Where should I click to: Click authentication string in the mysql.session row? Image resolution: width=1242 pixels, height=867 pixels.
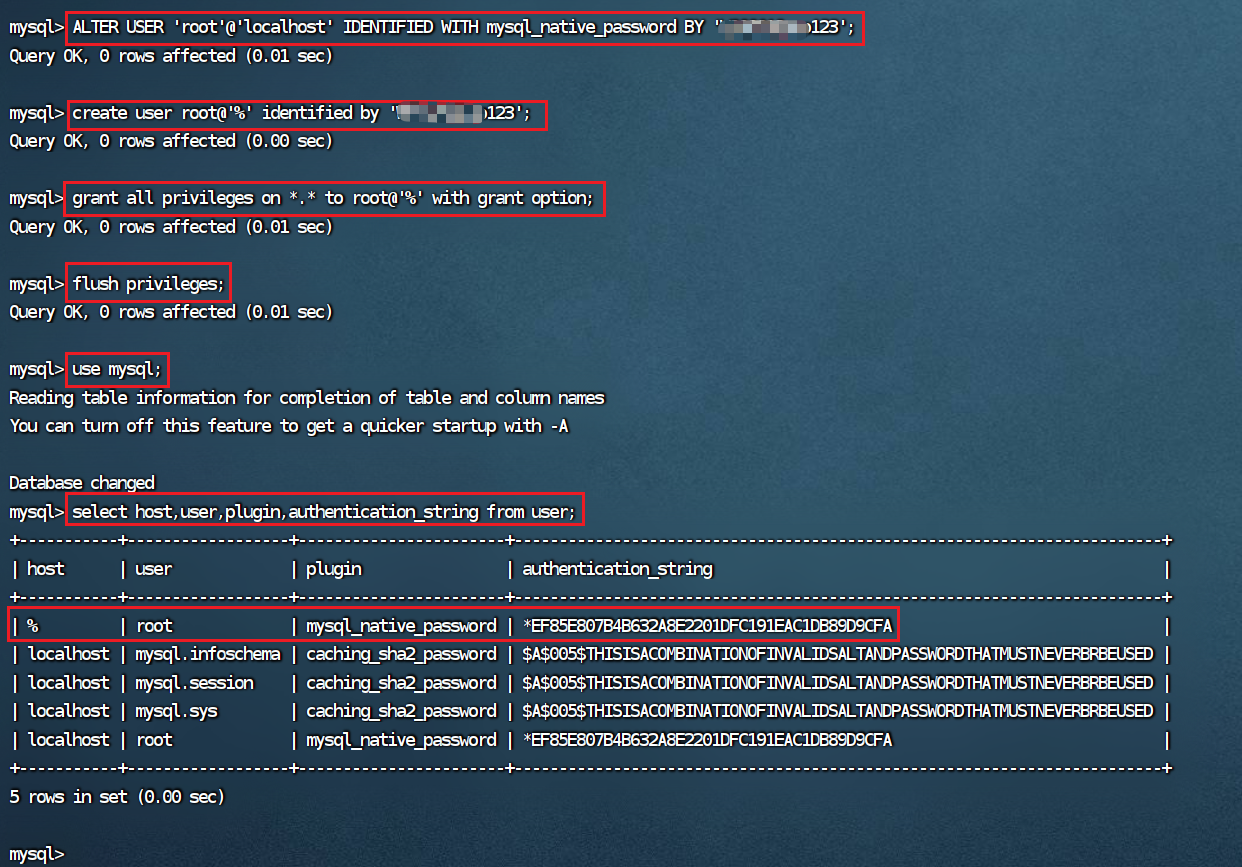coord(838,683)
